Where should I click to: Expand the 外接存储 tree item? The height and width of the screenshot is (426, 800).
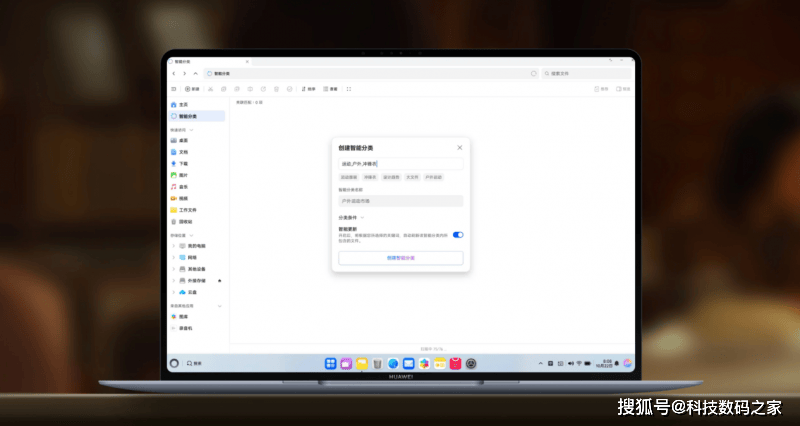point(174,281)
